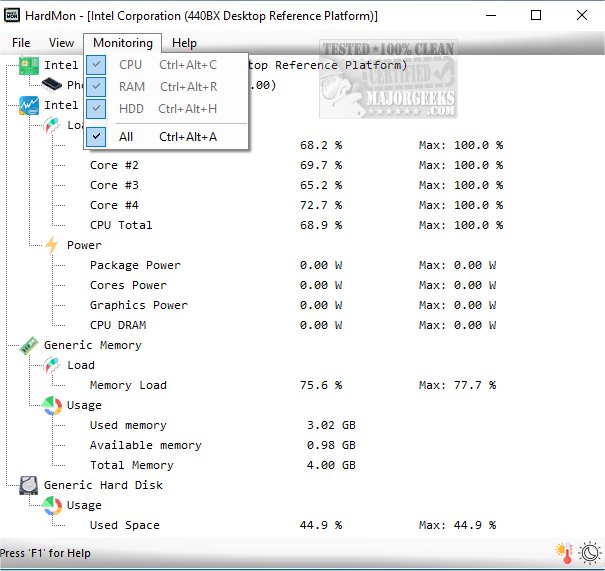Select the Intel CPU graph icon

[29, 105]
